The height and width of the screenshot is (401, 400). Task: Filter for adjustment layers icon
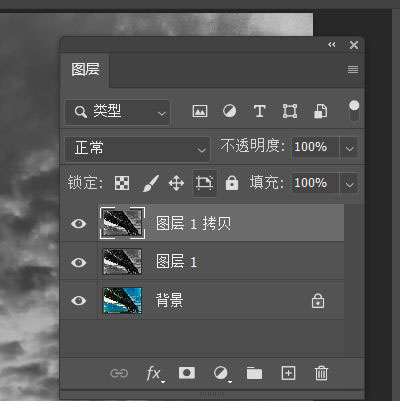tap(229, 111)
